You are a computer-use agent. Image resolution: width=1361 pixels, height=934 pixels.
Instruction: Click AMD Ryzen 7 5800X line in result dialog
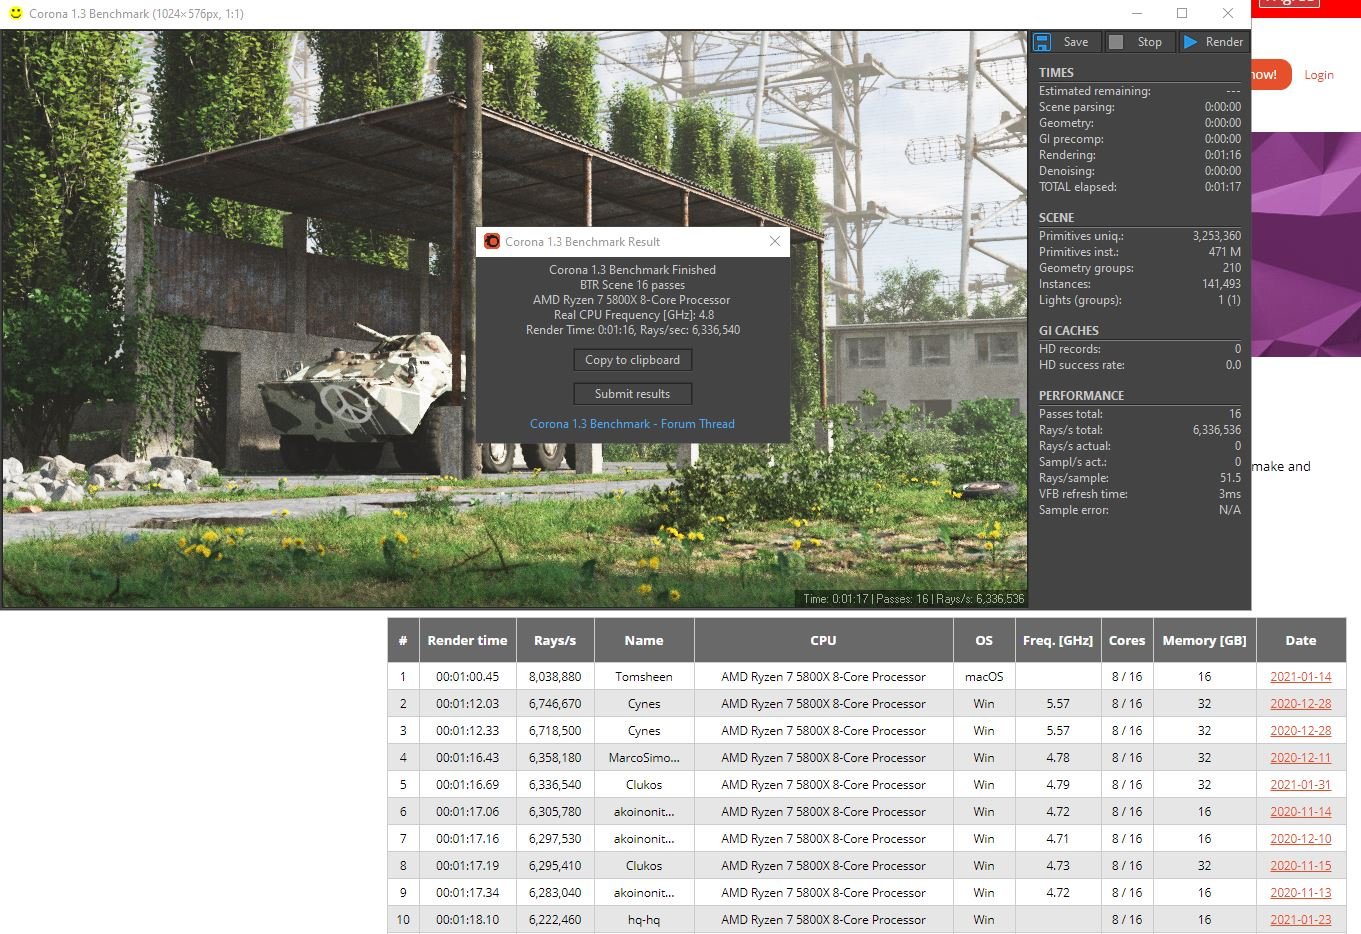coord(632,300)
